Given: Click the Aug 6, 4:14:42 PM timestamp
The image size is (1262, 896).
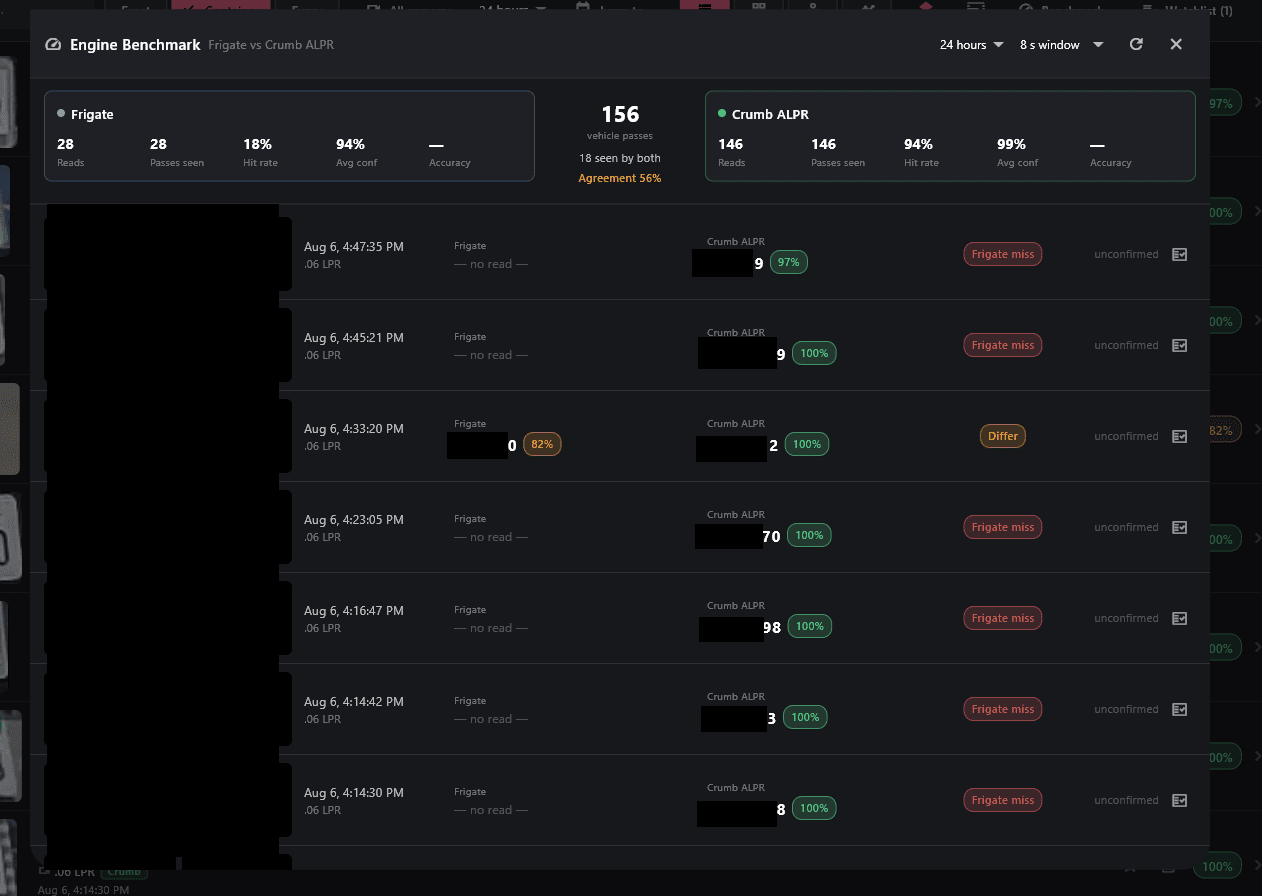Looking at the screenshot, I should 354,701.
